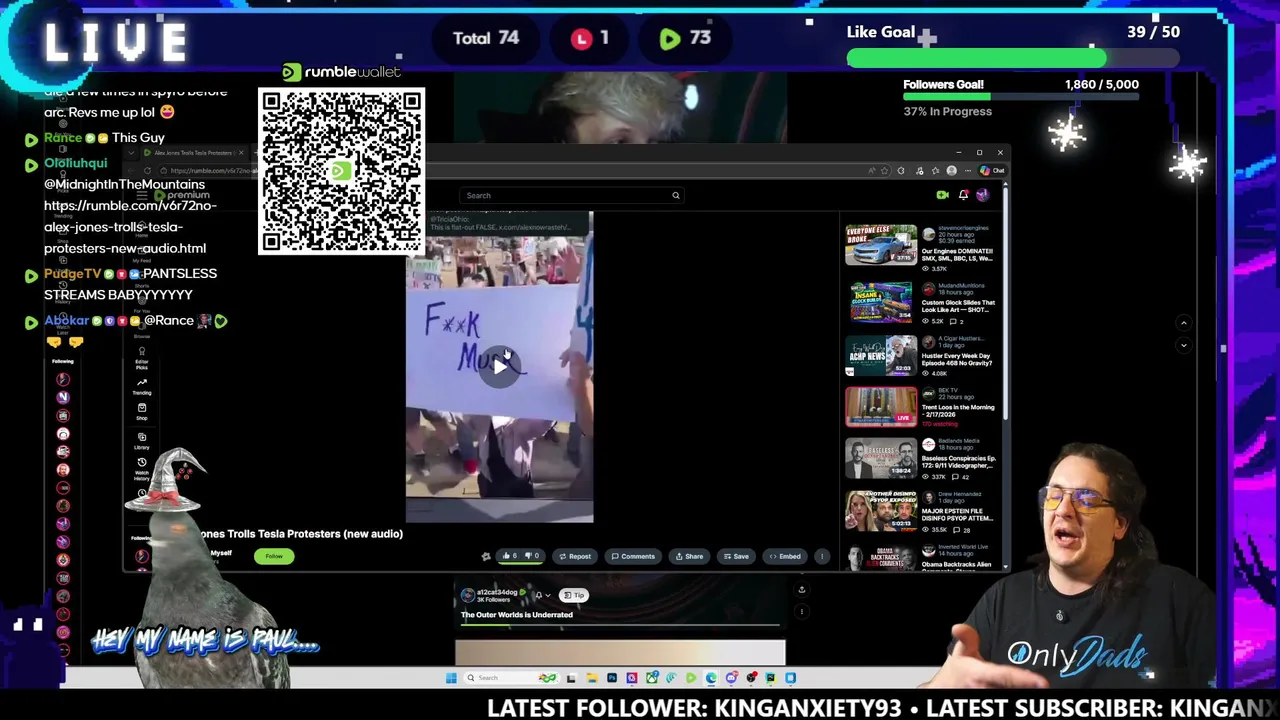Open Library in Rumble sidebar
This screenshot has height=720, width=1280.
click(x=141, y=440)
